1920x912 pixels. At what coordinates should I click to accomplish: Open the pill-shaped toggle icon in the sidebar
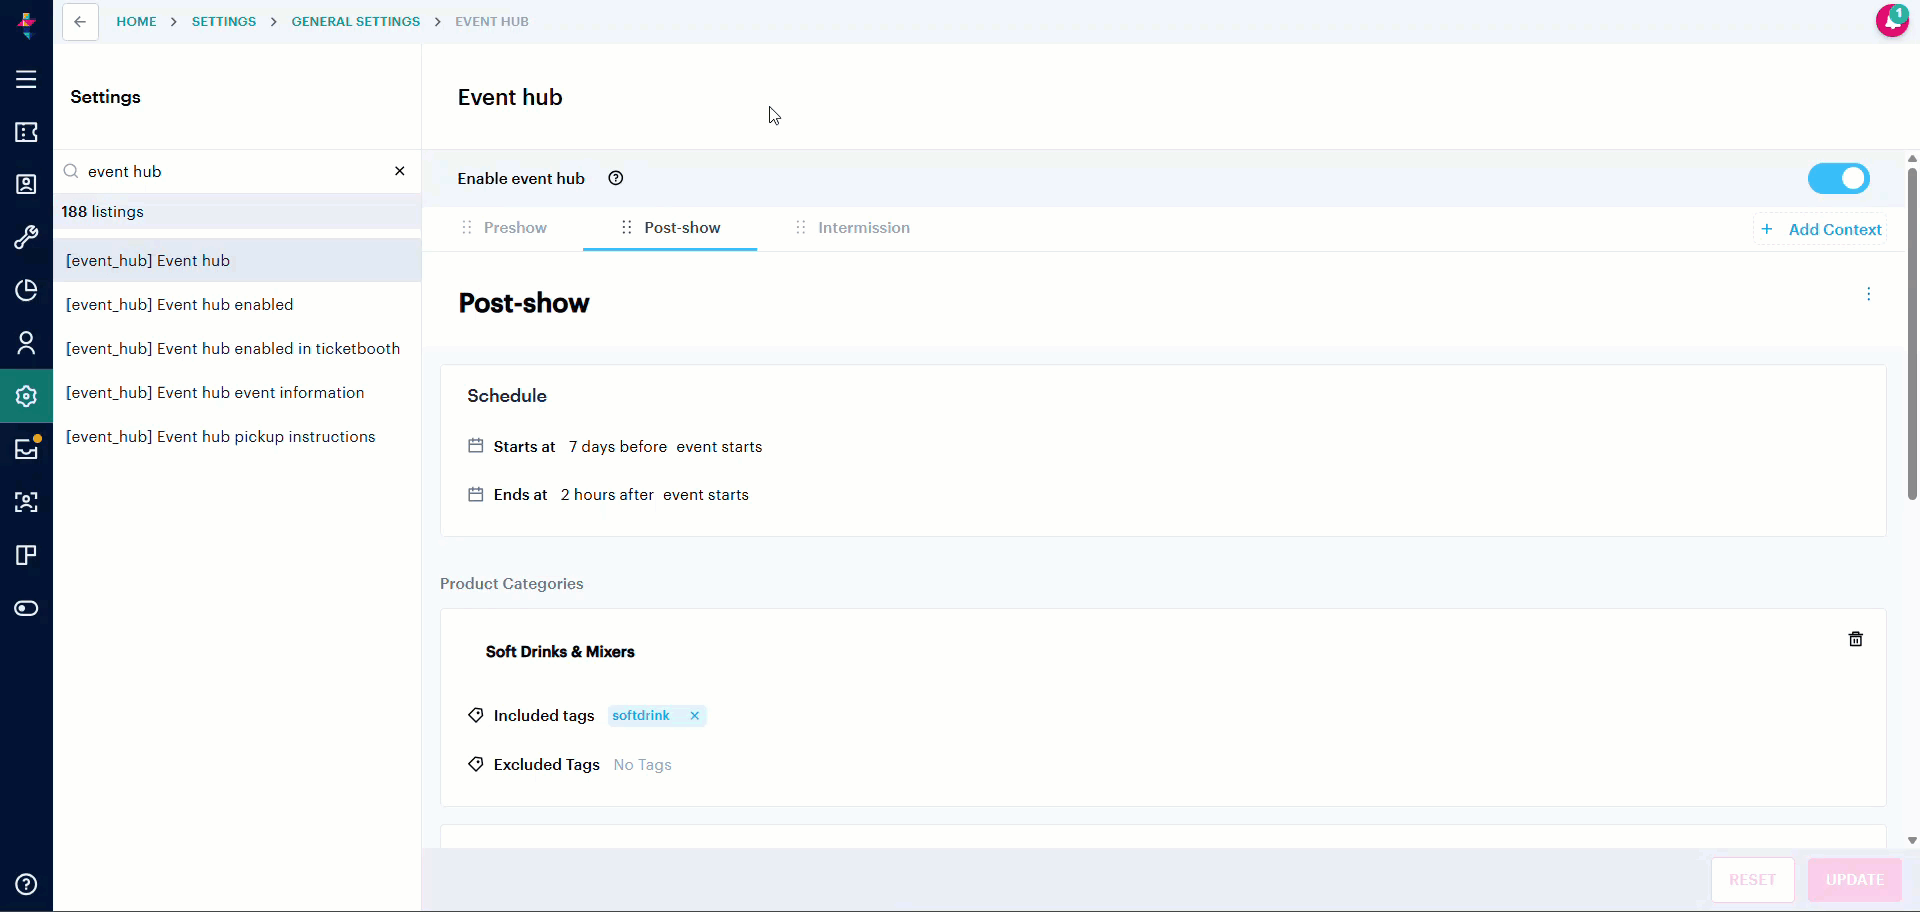click(x=26, y=608)
